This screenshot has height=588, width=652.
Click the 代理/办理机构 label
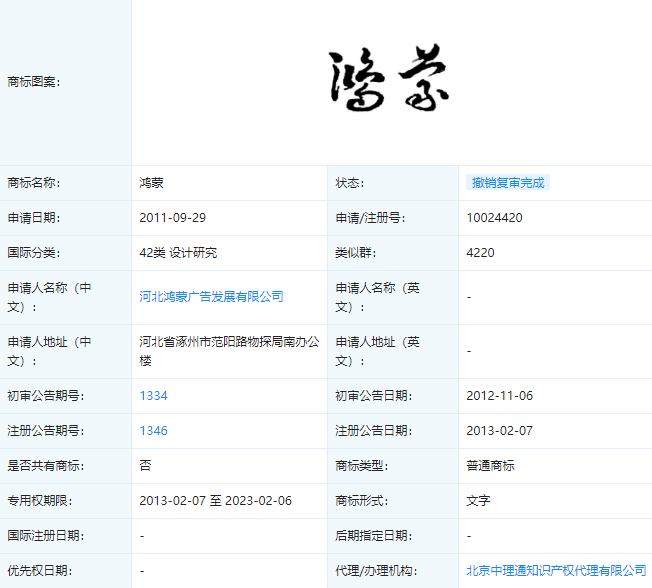pos(376,570)
